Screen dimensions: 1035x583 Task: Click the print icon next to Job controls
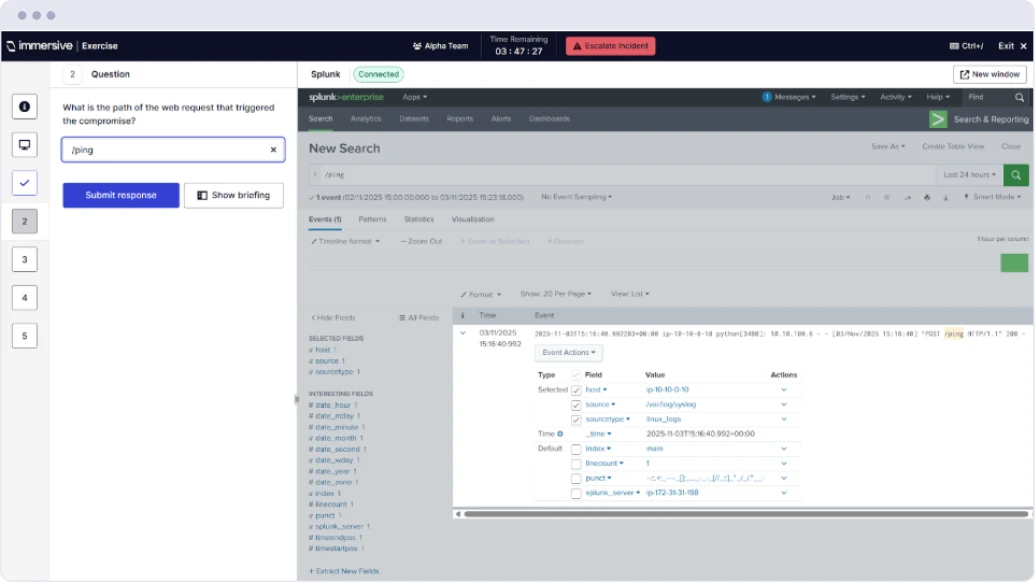click(928, 197)
